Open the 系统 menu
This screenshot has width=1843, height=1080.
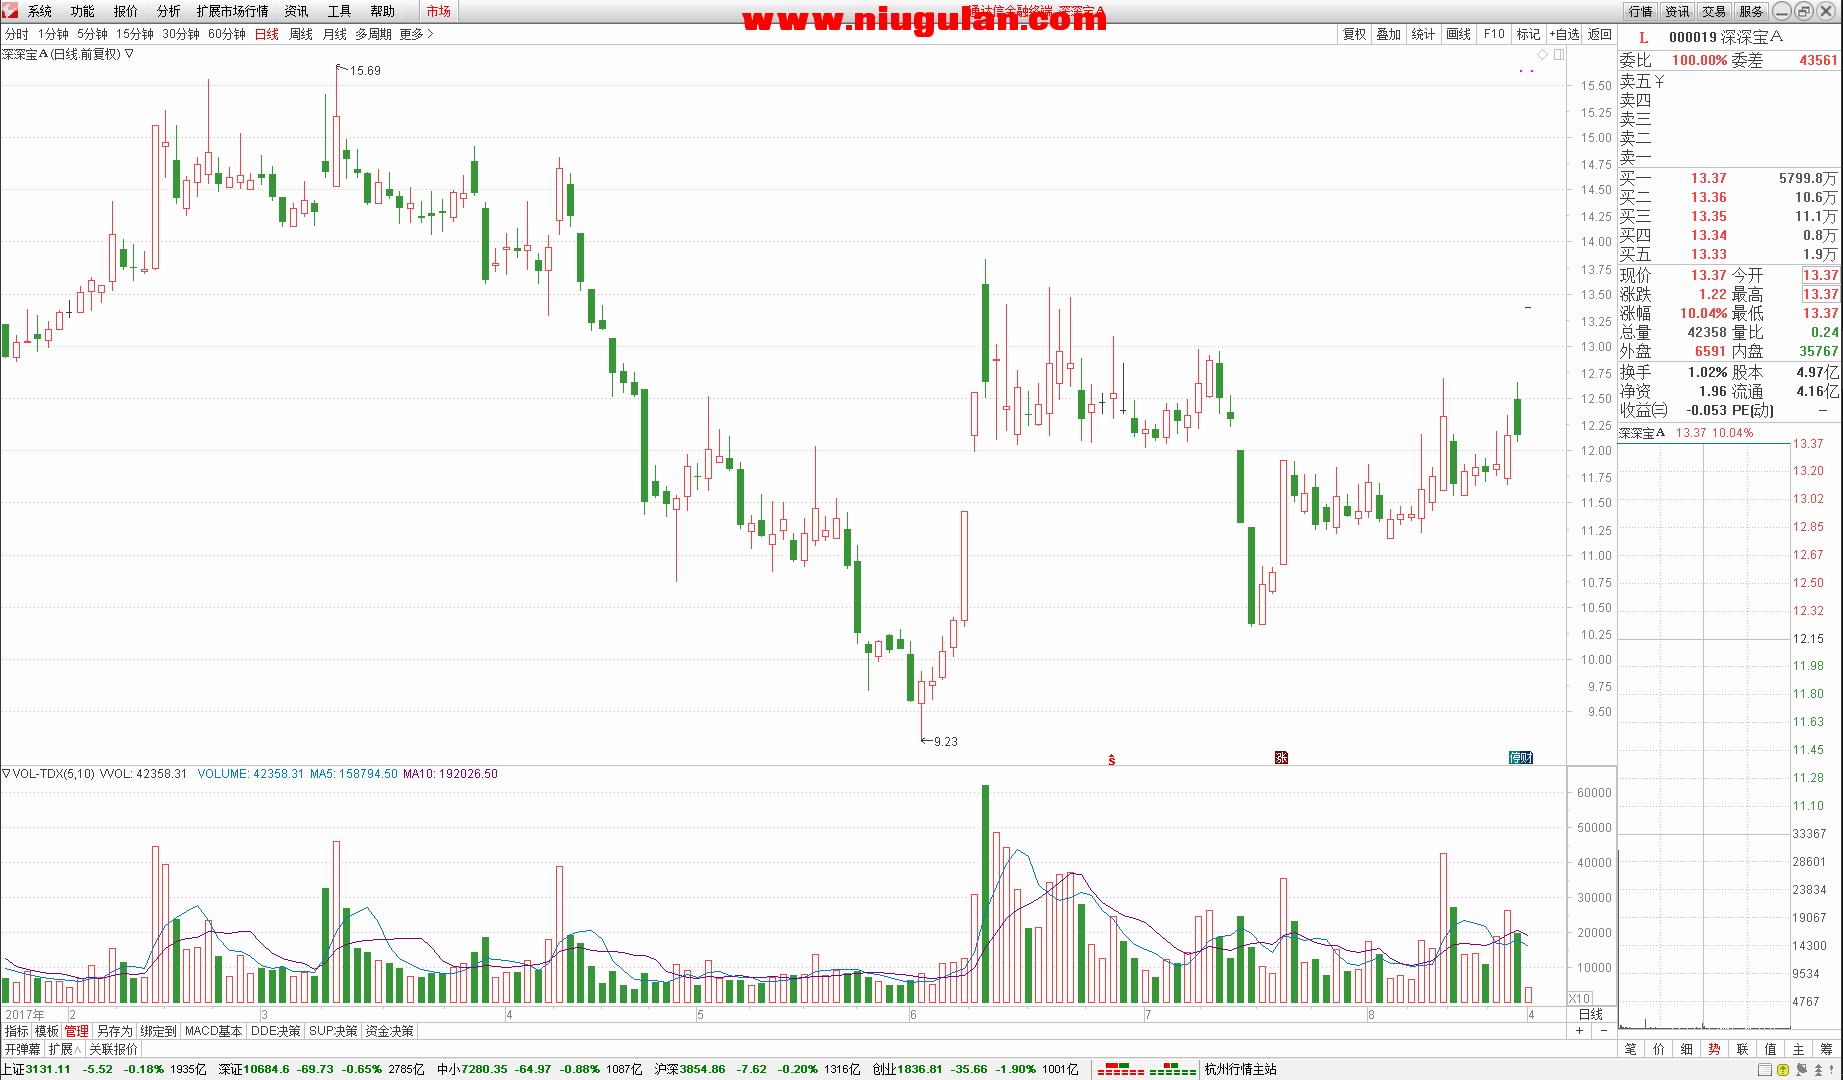pos(40,11)
